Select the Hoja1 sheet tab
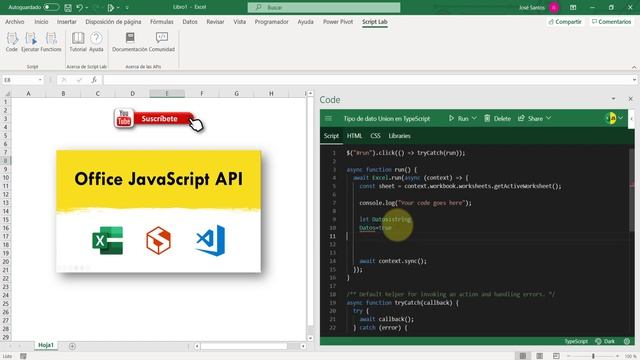Image resolution: width=640 pixels, height=360 pixels. (x=46, y=345)
